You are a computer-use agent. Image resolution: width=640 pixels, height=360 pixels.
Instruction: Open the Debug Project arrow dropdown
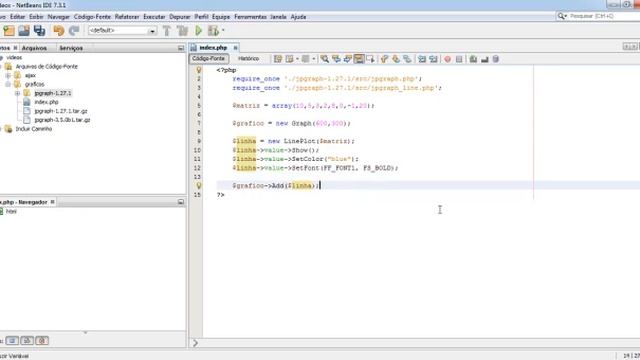coord(223,31)
